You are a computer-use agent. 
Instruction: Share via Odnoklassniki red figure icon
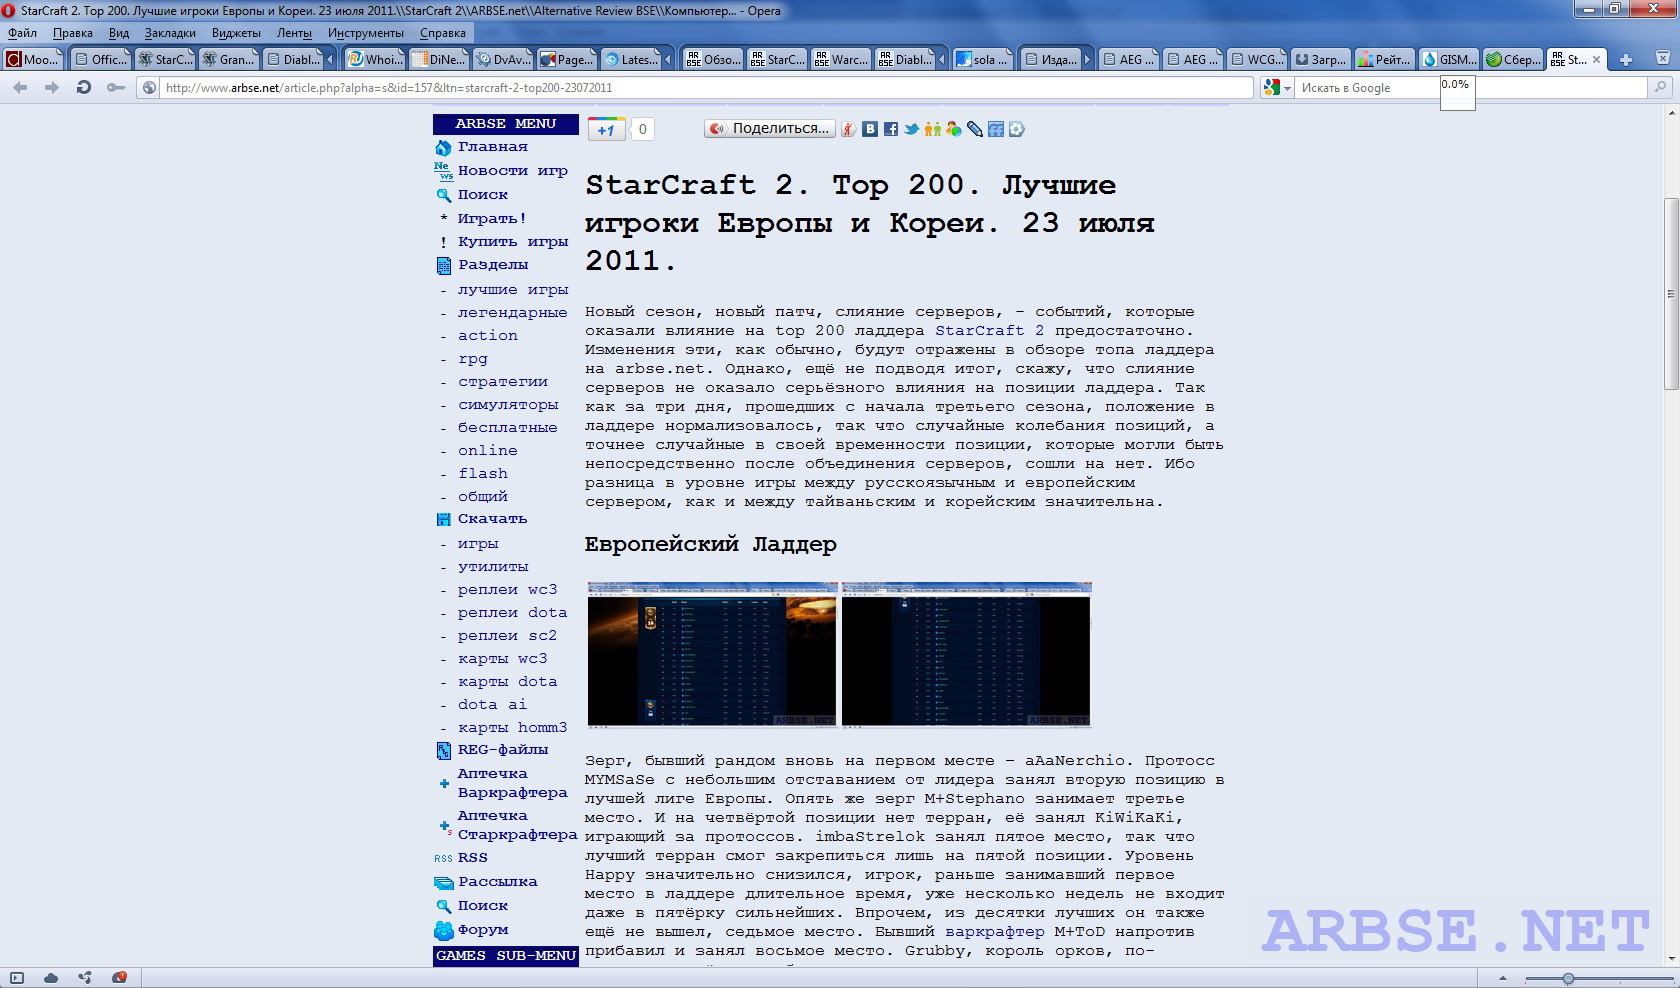(848, 129)
